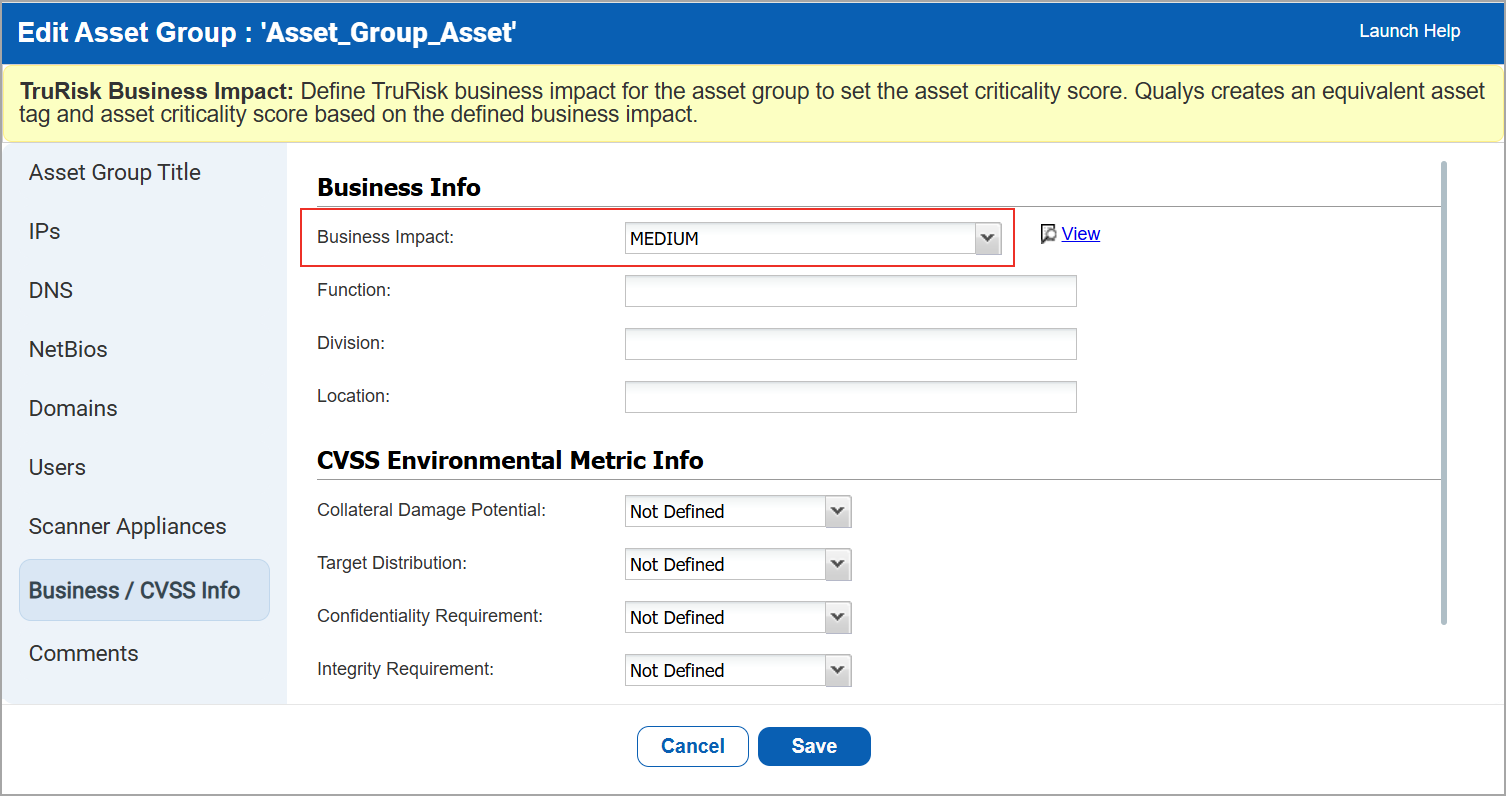Open the View link for asset criticality

click(1080, 233)
